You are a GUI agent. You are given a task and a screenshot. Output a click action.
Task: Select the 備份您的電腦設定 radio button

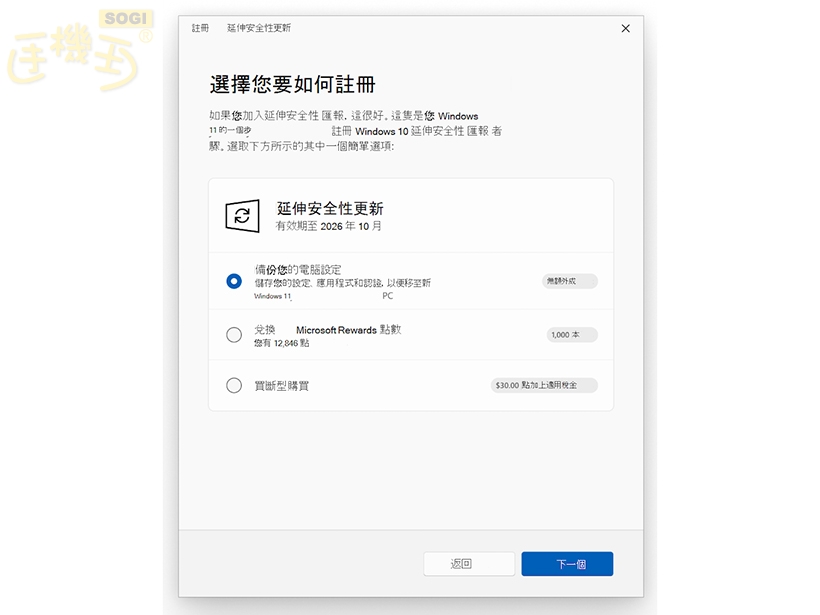click(x=234, y=282)
